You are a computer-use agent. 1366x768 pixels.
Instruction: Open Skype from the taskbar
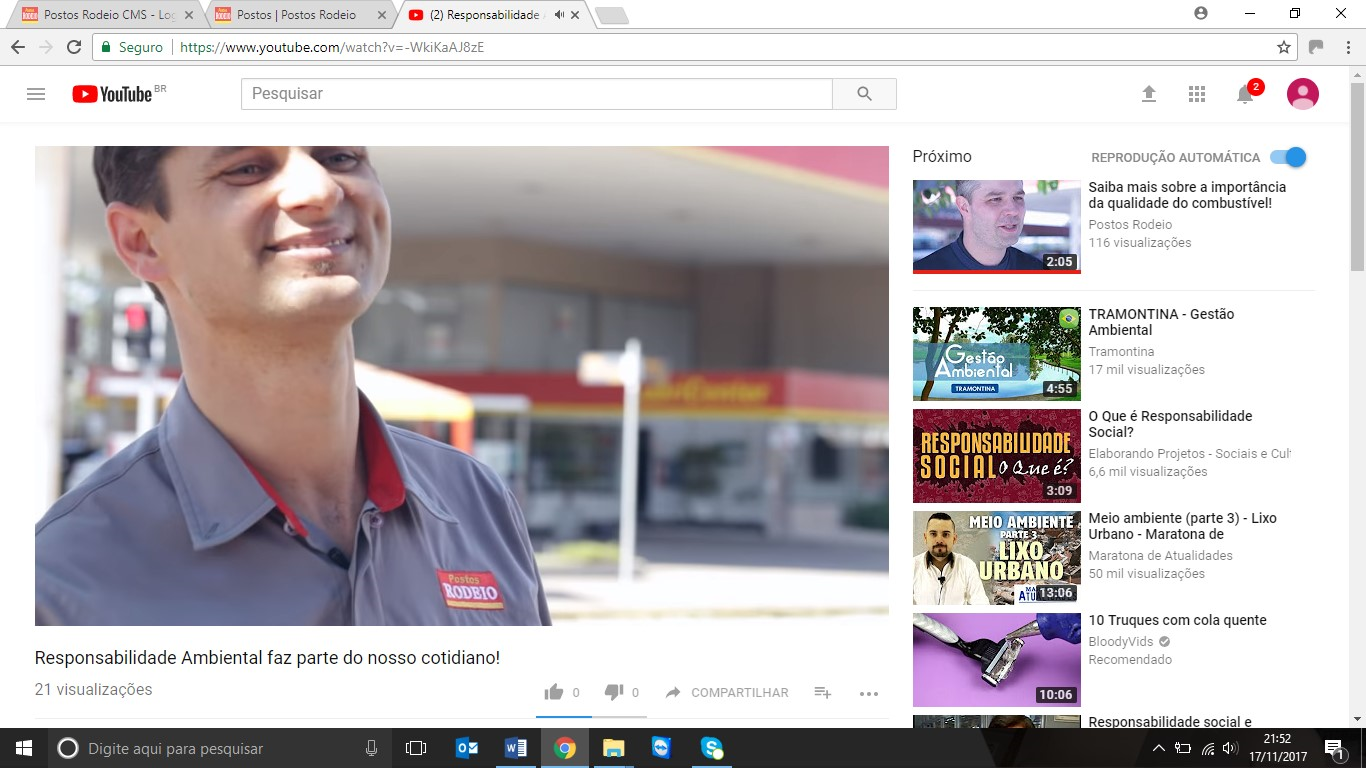(x=711, y=748)
